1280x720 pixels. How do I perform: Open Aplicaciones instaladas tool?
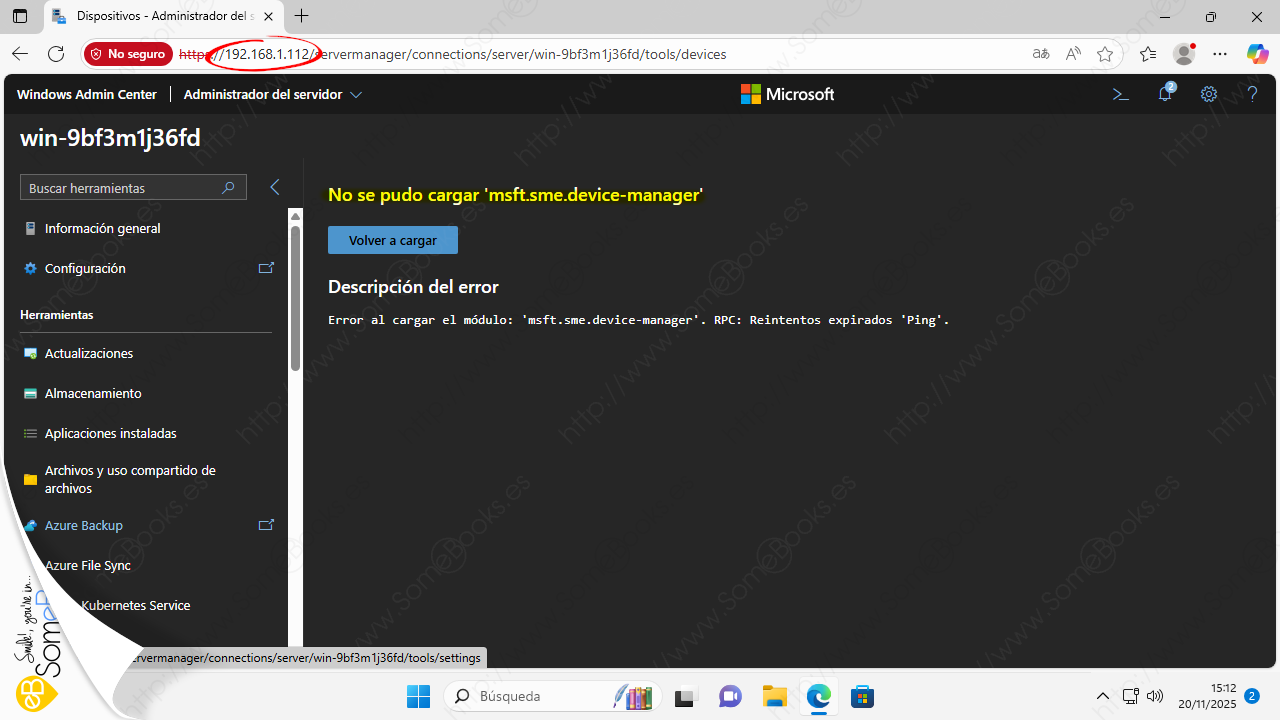pyautogui.click(x=110, y=433)
